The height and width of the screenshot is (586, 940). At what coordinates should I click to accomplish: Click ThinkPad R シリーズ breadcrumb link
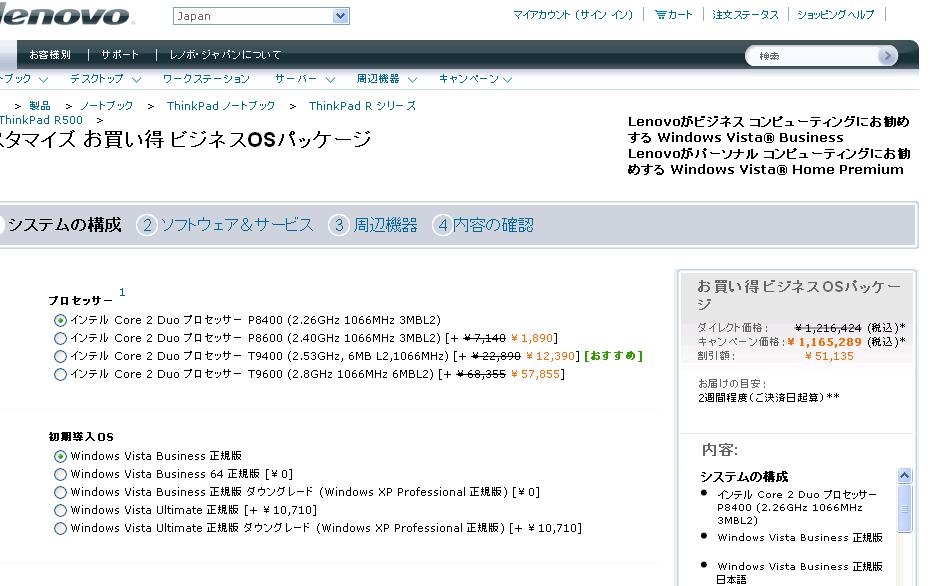coord(362,106)
